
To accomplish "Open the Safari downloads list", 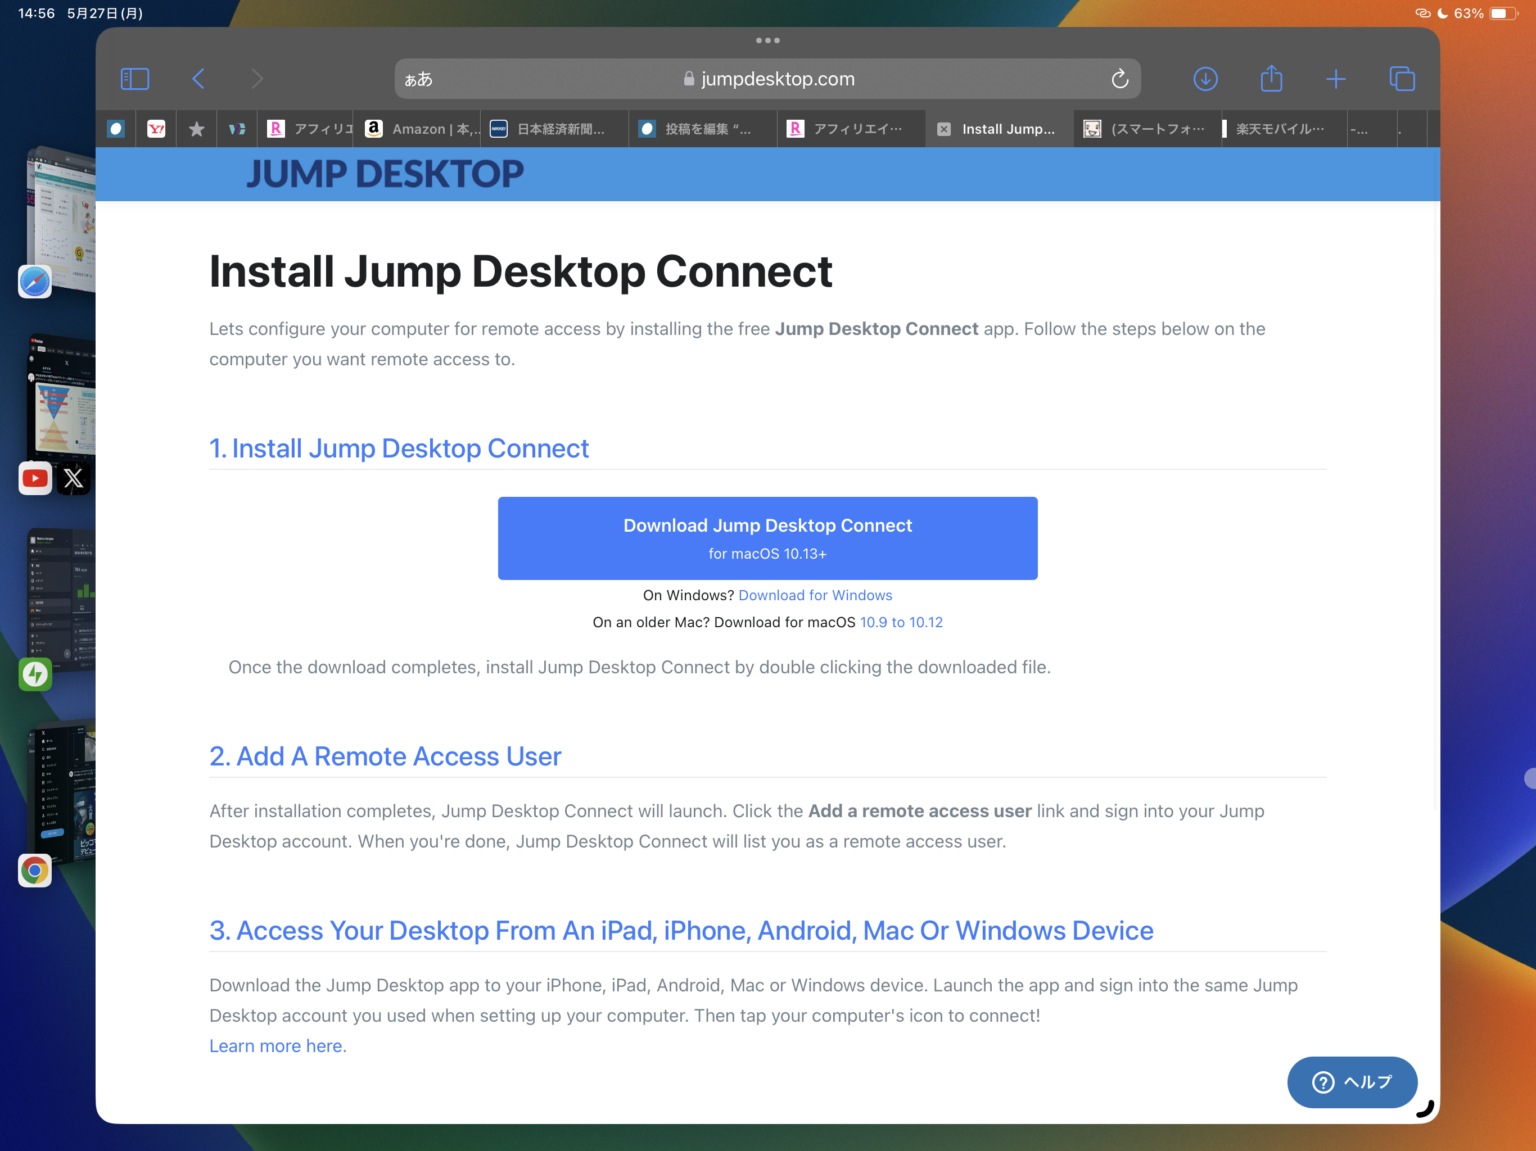I will [x=1206, y=79].
